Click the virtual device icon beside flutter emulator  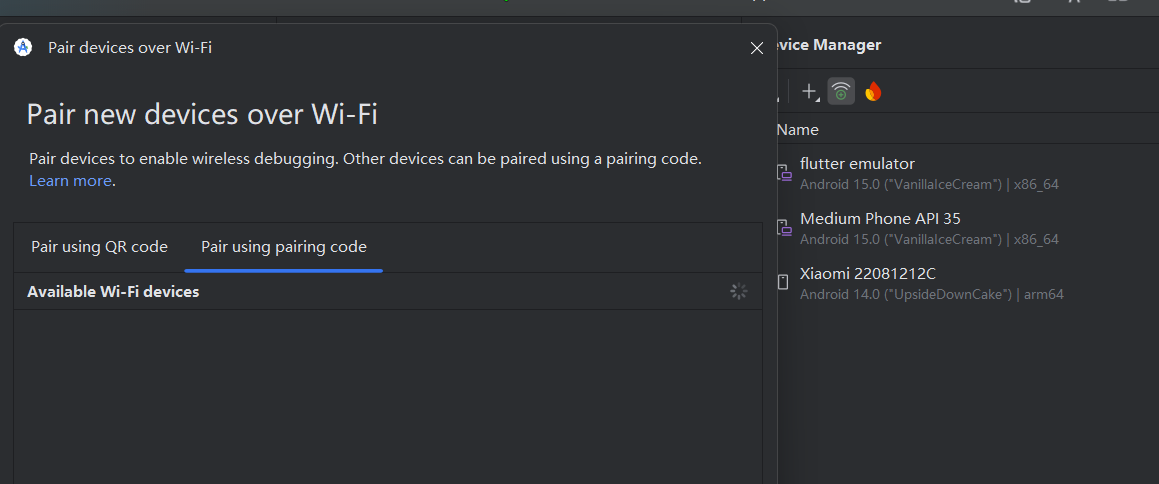click(x=785, y=173)
